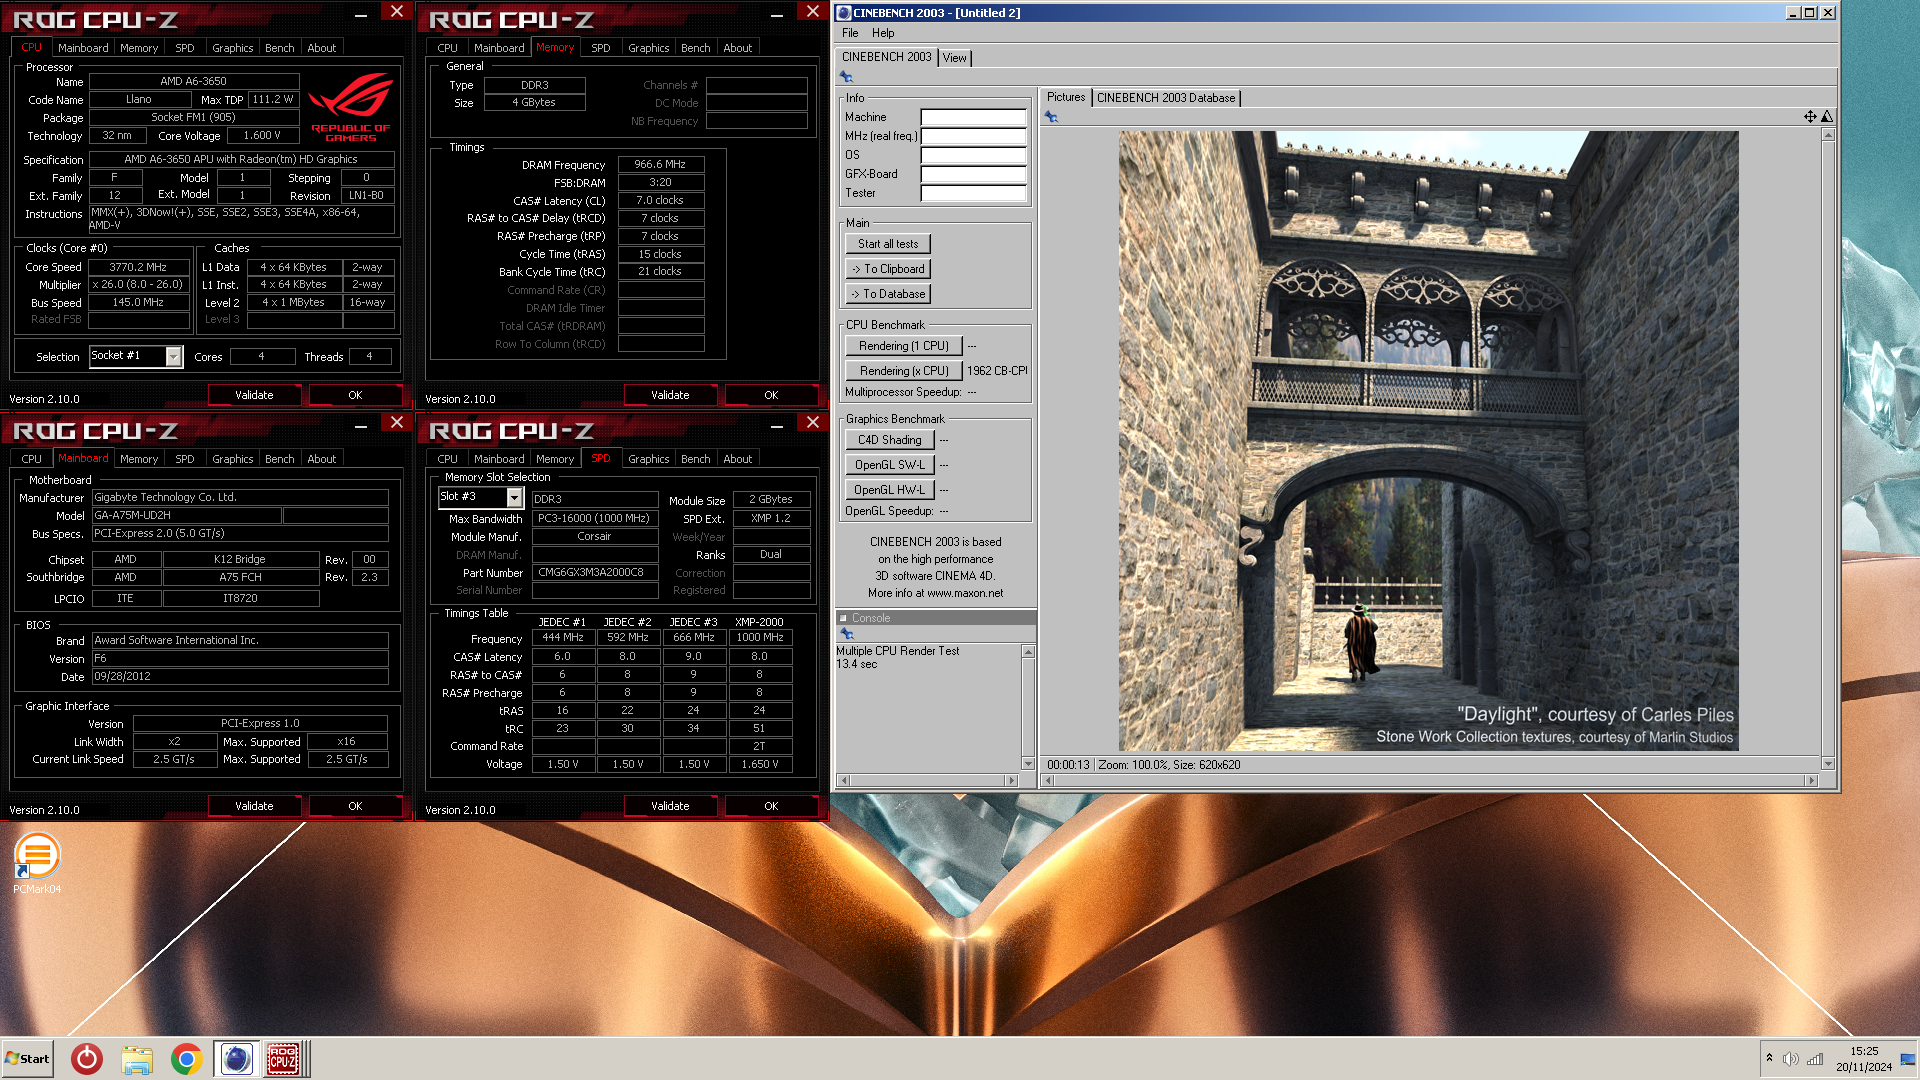Minimize the CPU-Z window showing Memory tab
The width and height of the screenshot is (1920, 1080).
(x=777, y=15)
